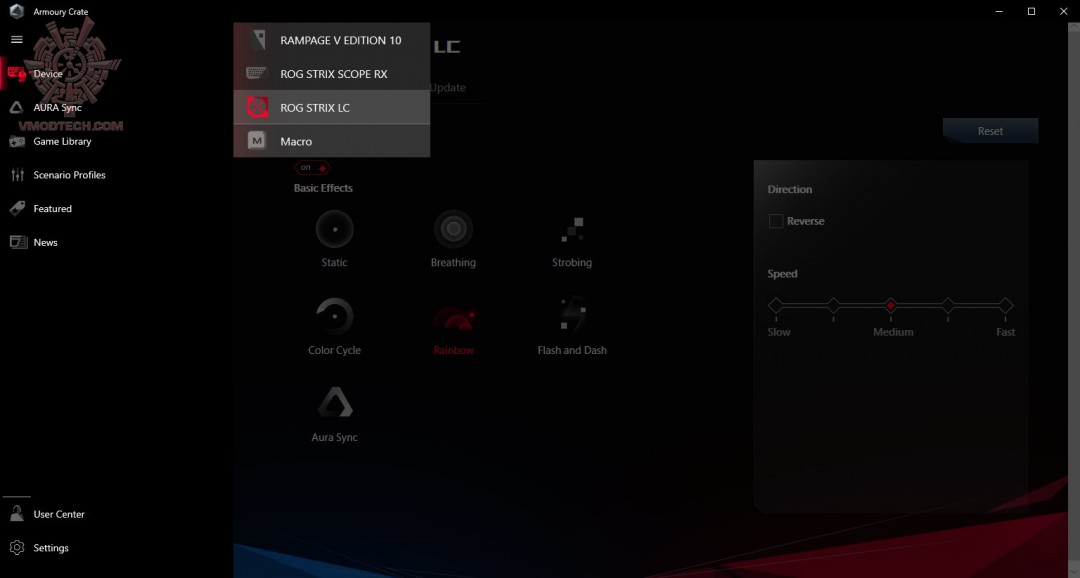Click the Strobing label
Image resolution: width=1080 pixels, height=578 pixels.
click(572, 262)
